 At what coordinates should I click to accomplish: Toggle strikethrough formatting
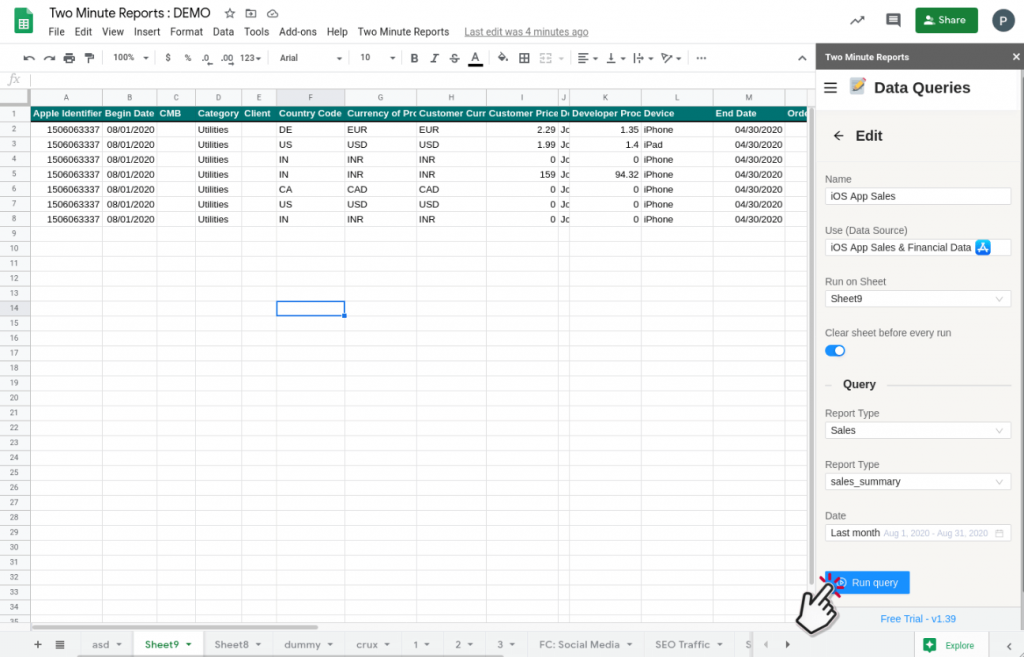pyautogui.click(x=455, y=58)
